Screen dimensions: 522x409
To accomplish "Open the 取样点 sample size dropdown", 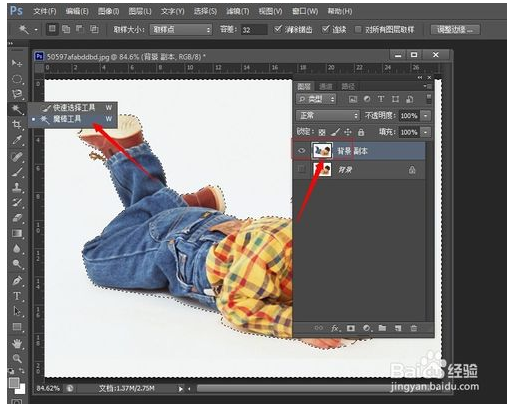I will click(x=181, y=30).
